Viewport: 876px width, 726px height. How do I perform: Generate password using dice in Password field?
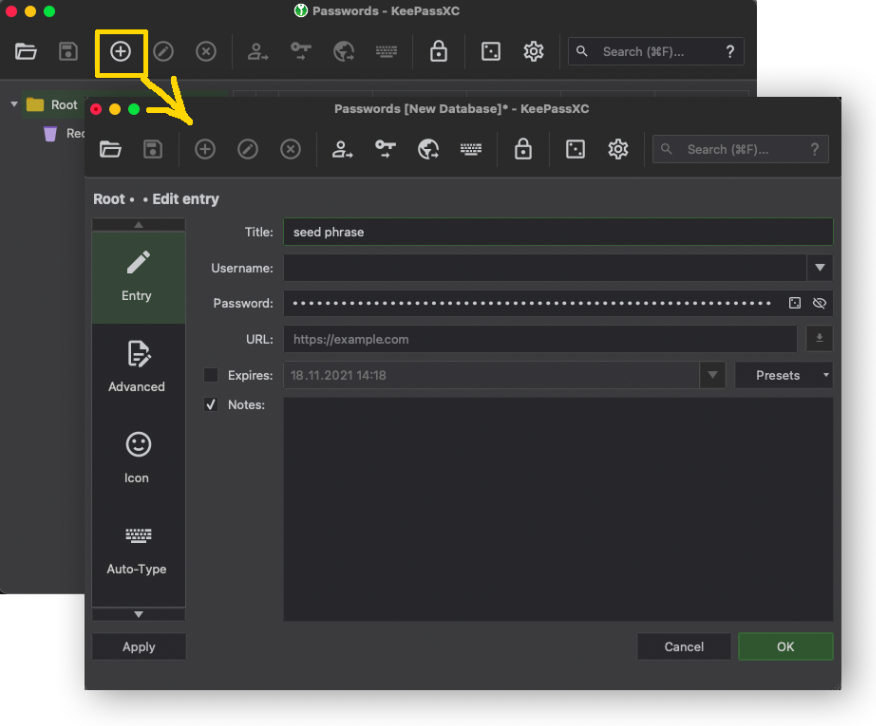(795, 303)
